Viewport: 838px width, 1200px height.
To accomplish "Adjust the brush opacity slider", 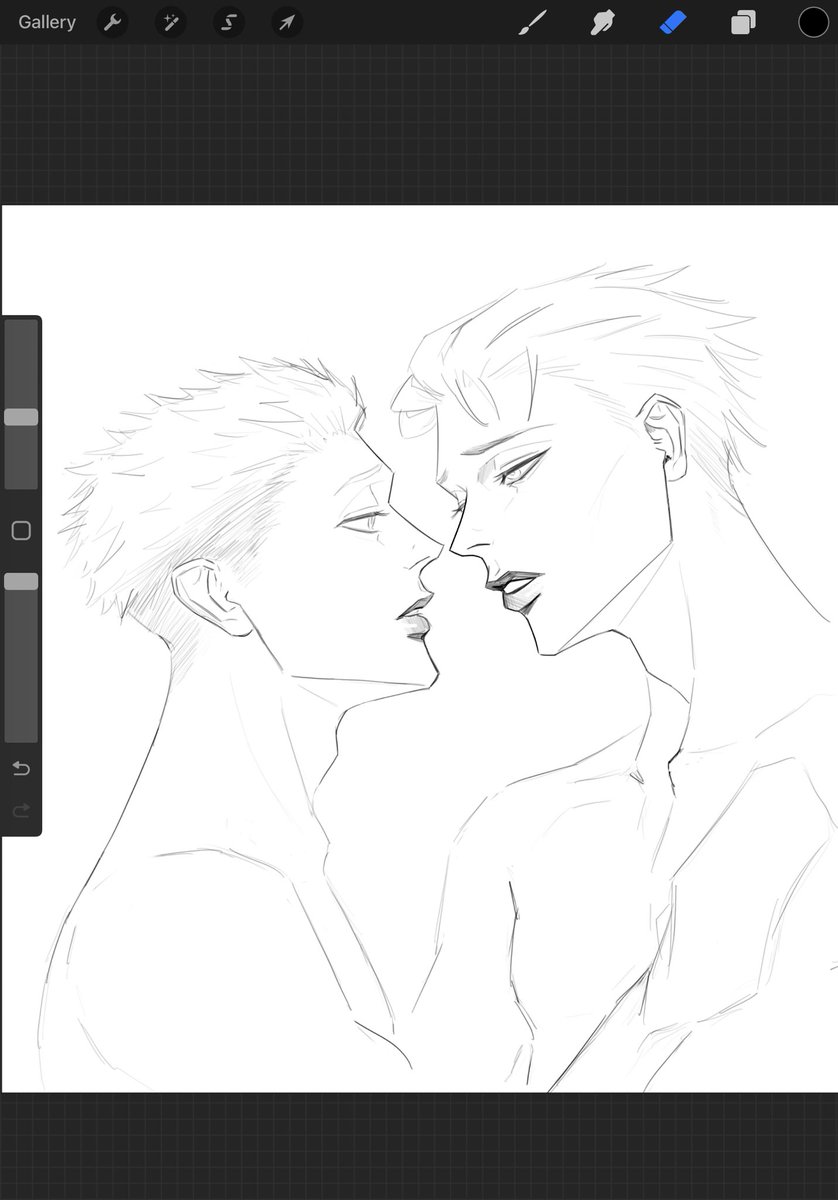I will tap(21, 581).
